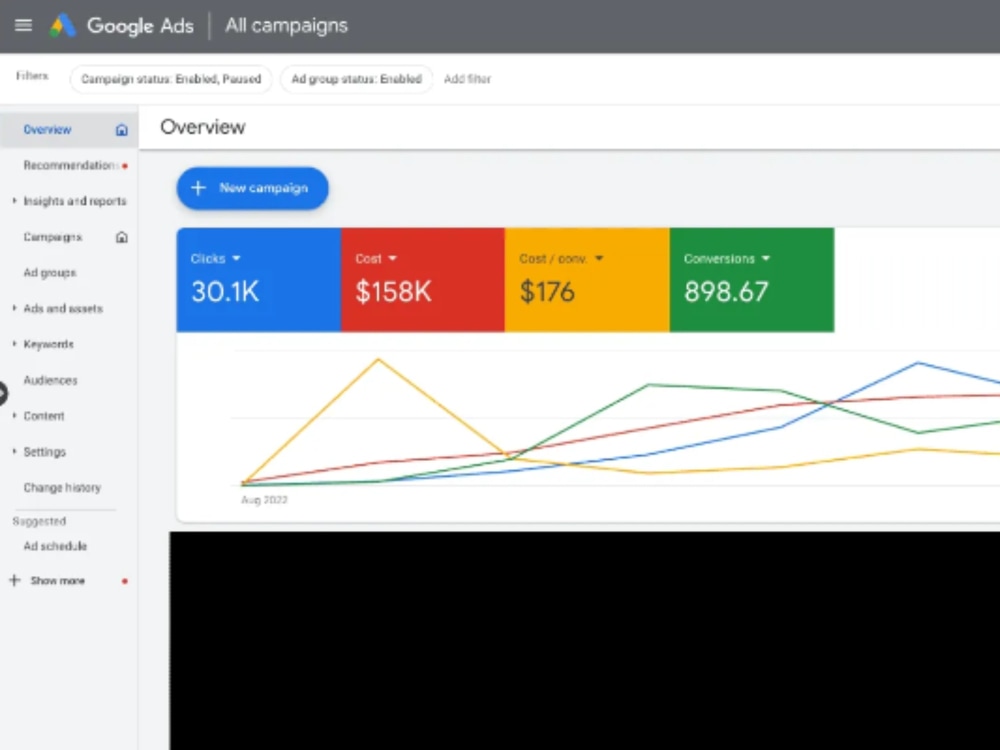Click the Campaign status: Enabled, Paused filter
Image resolution: width=1000 pixels, height=750 pixels.
pyautogui.click(x=171, y=79)
